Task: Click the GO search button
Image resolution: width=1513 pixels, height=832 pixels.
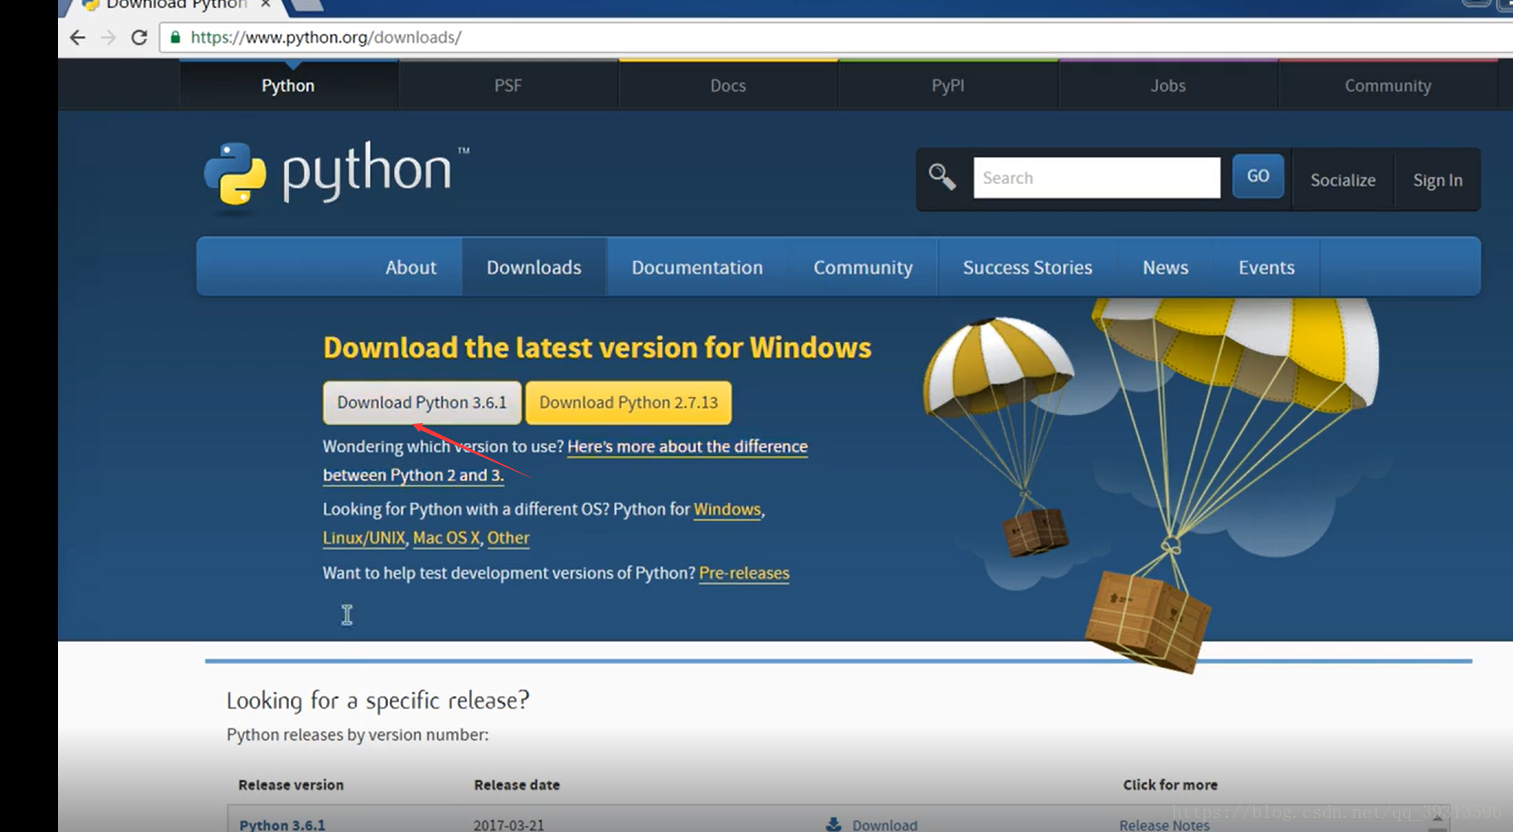Action: coord(1258,176)
